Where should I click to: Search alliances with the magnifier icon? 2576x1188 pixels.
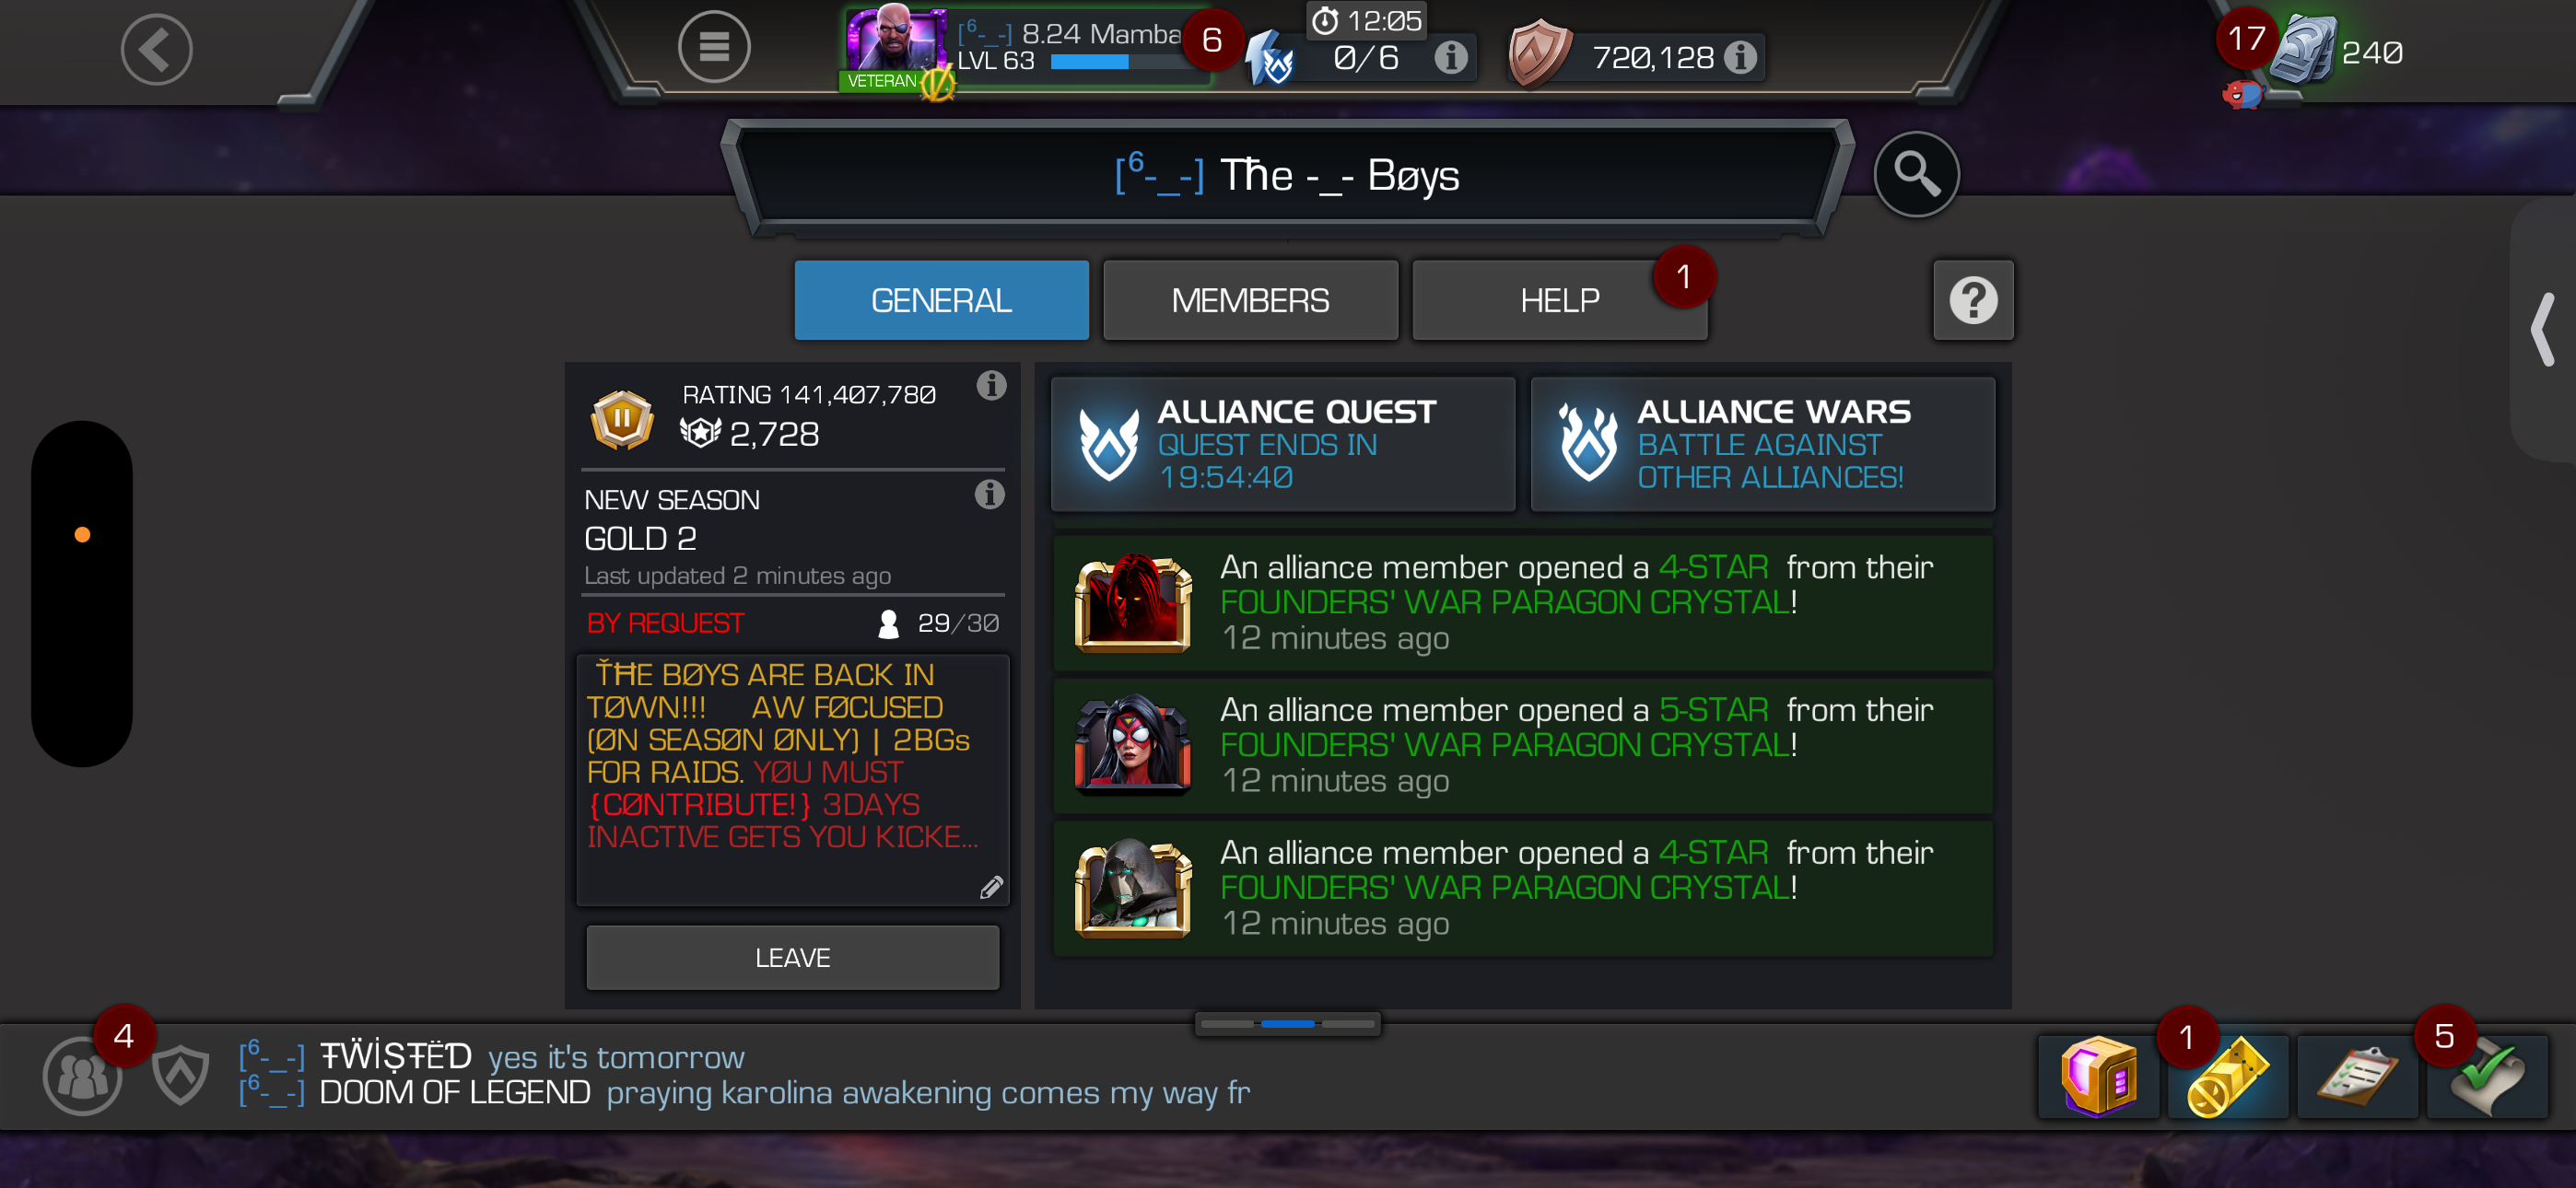click(1915, 174)
